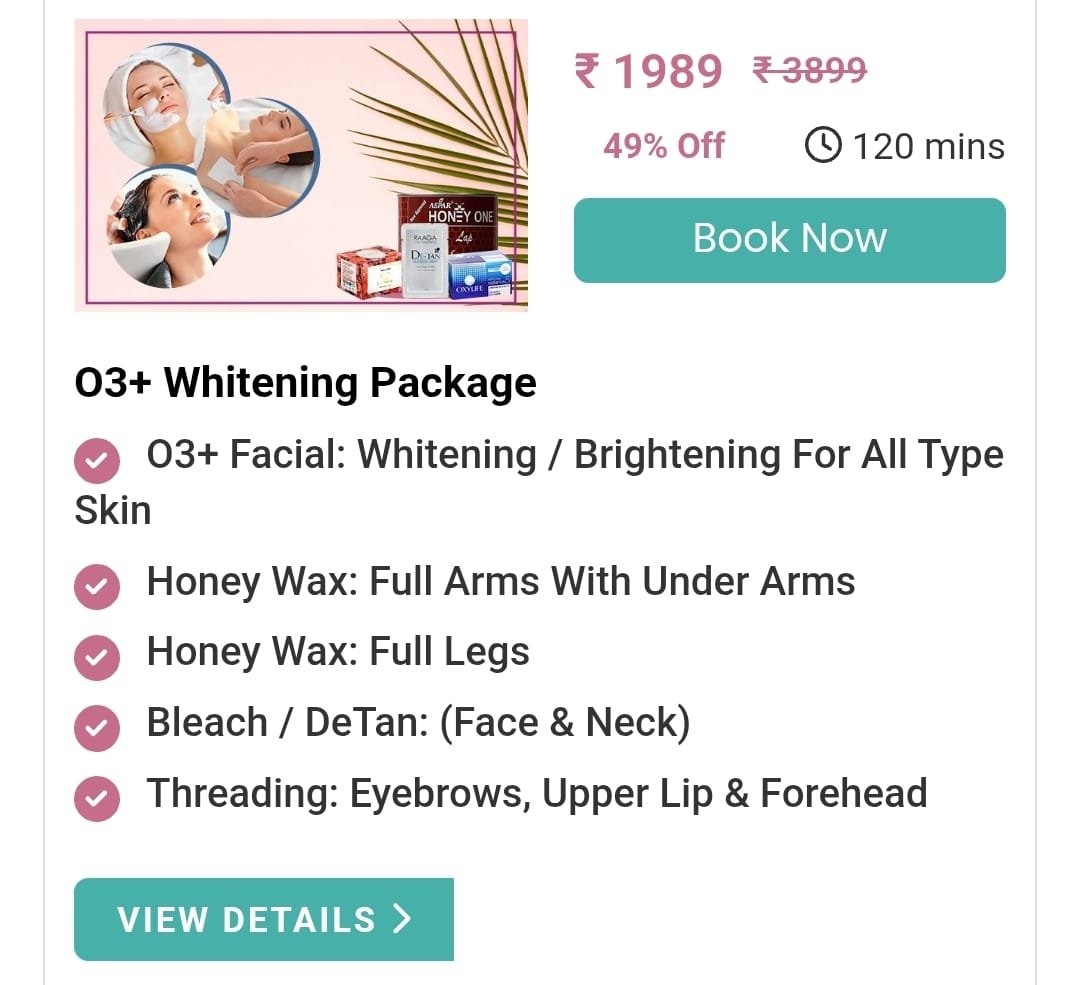This screenshot has height=985, width=1080.
Task: Tap the Book Now button
Action: click(x=789, y=240)
